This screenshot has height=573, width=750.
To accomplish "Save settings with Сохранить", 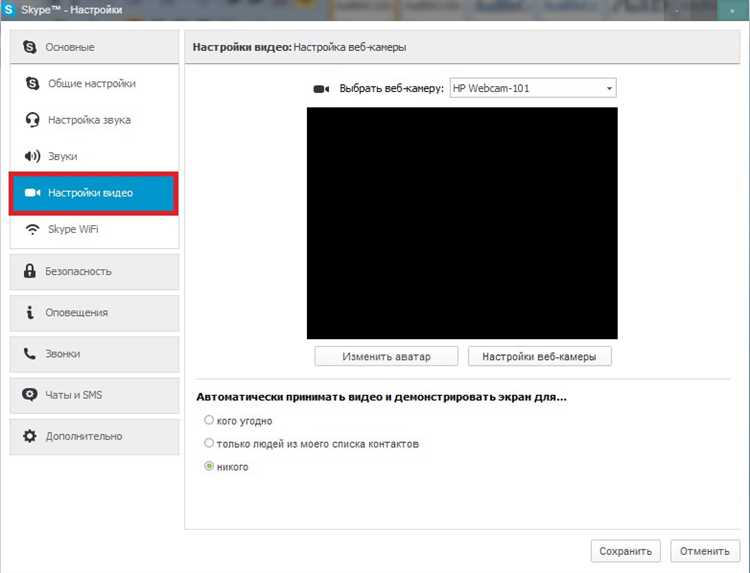I will point(626,551).
